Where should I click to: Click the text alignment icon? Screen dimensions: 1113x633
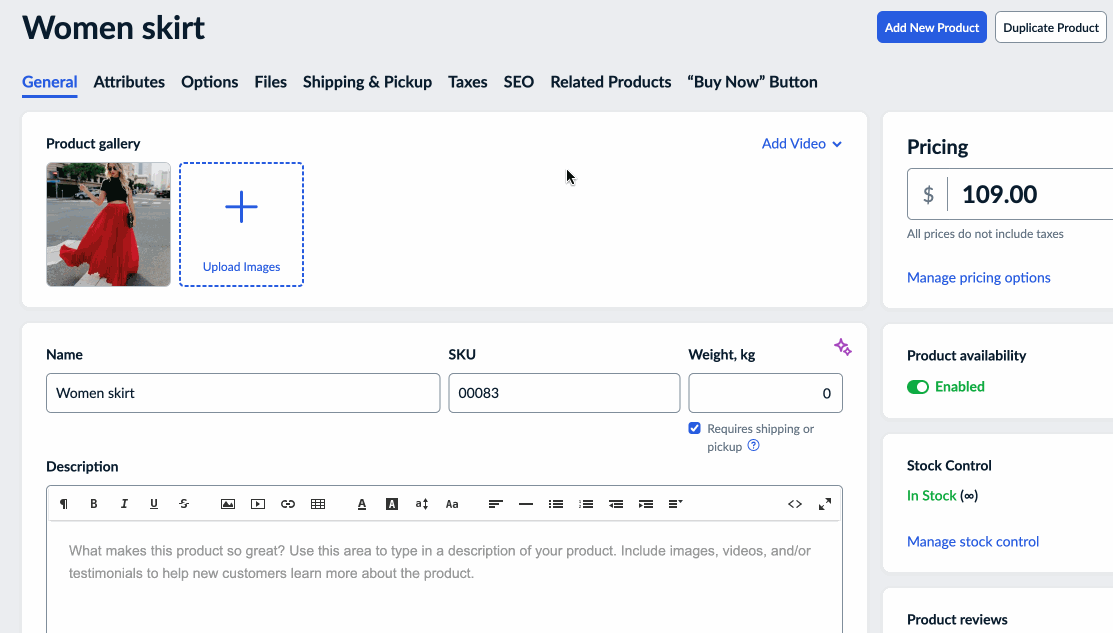pos(495,504)
